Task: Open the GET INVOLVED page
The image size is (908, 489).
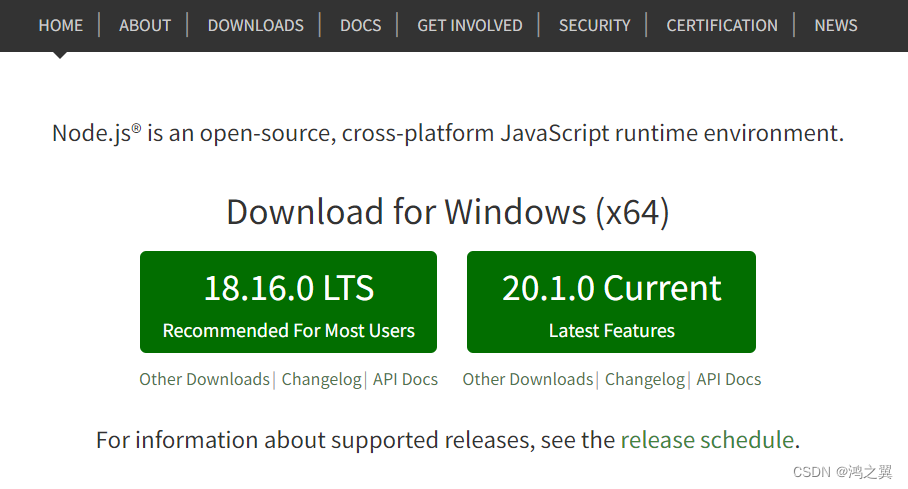Action: (x=470, y=25)
